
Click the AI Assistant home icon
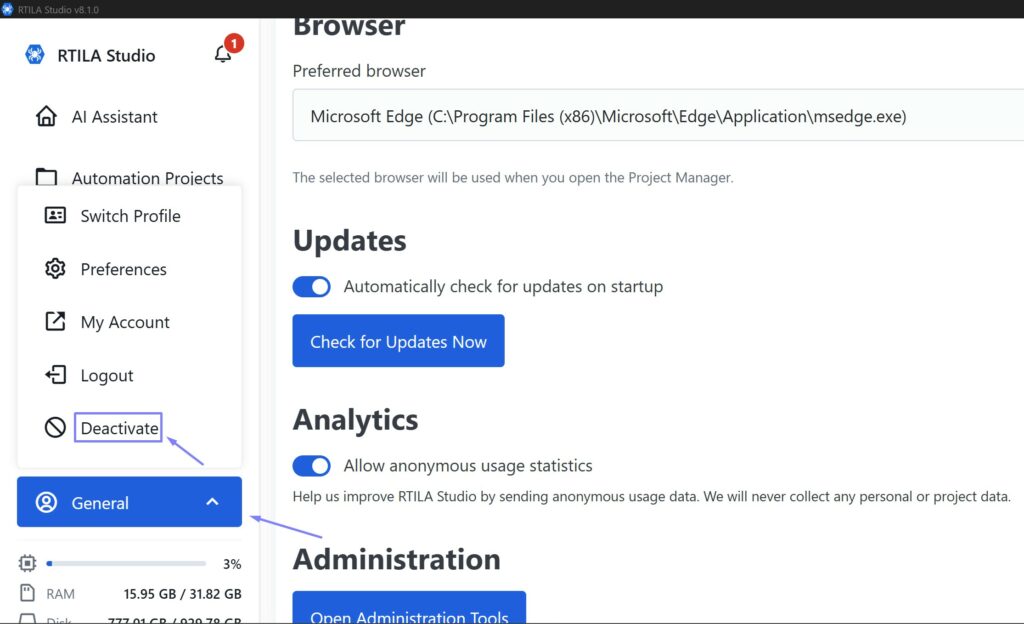46,116
